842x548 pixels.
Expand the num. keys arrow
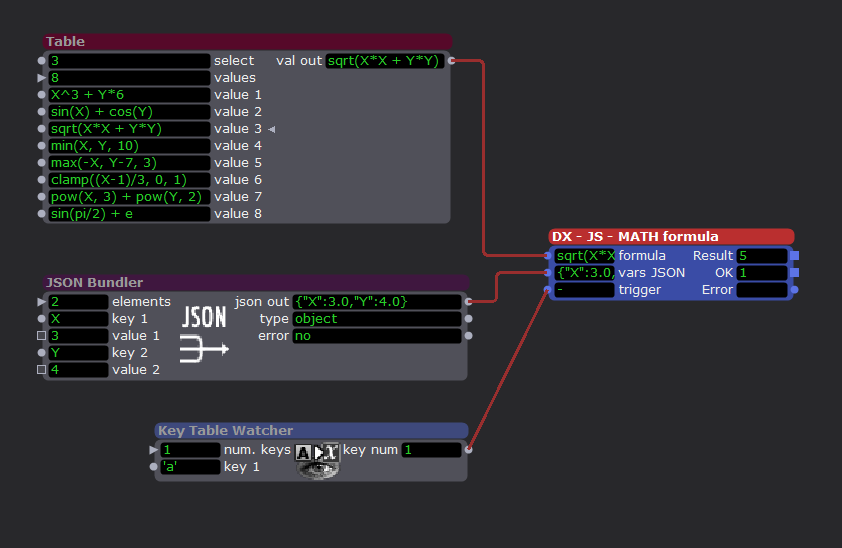[x=153, y=450]
